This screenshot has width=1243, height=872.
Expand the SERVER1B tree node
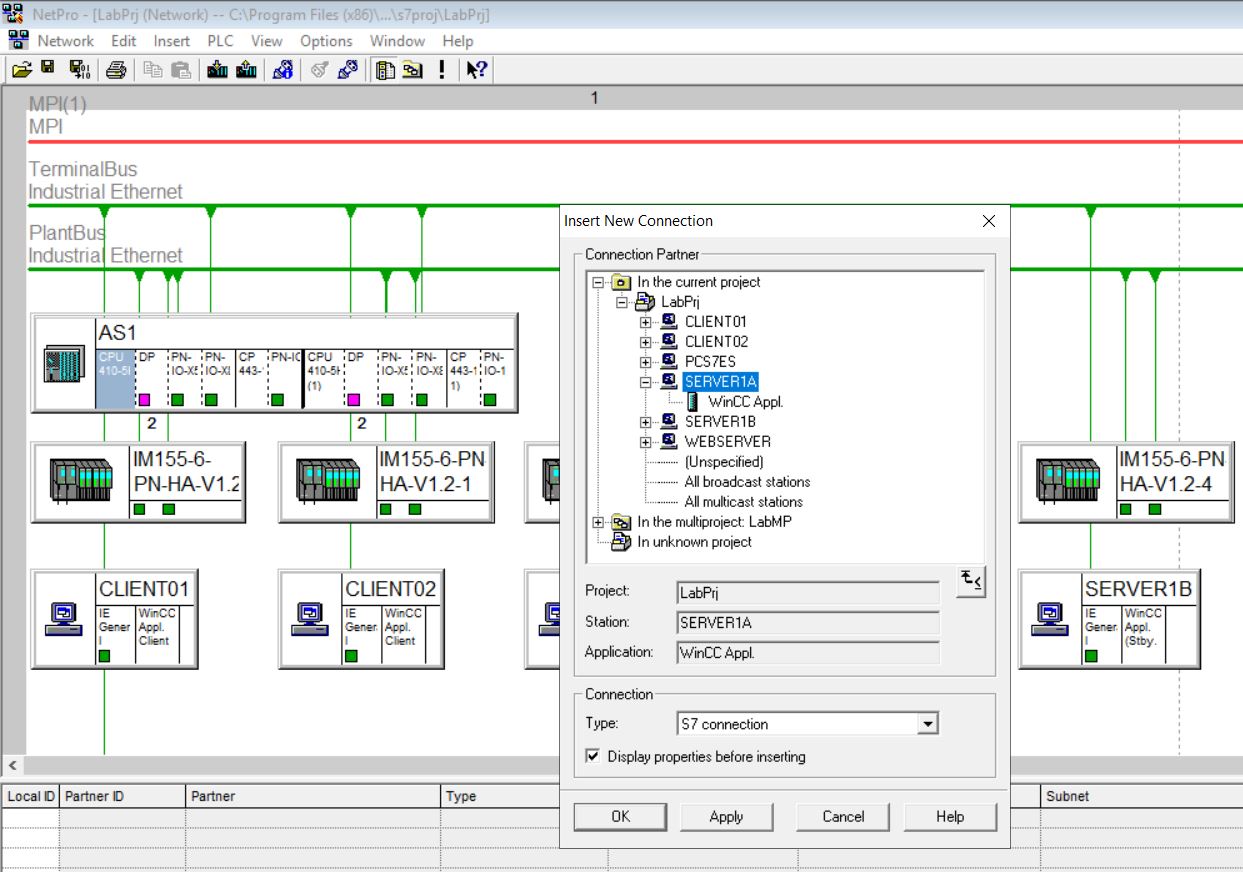coord(646,422)
